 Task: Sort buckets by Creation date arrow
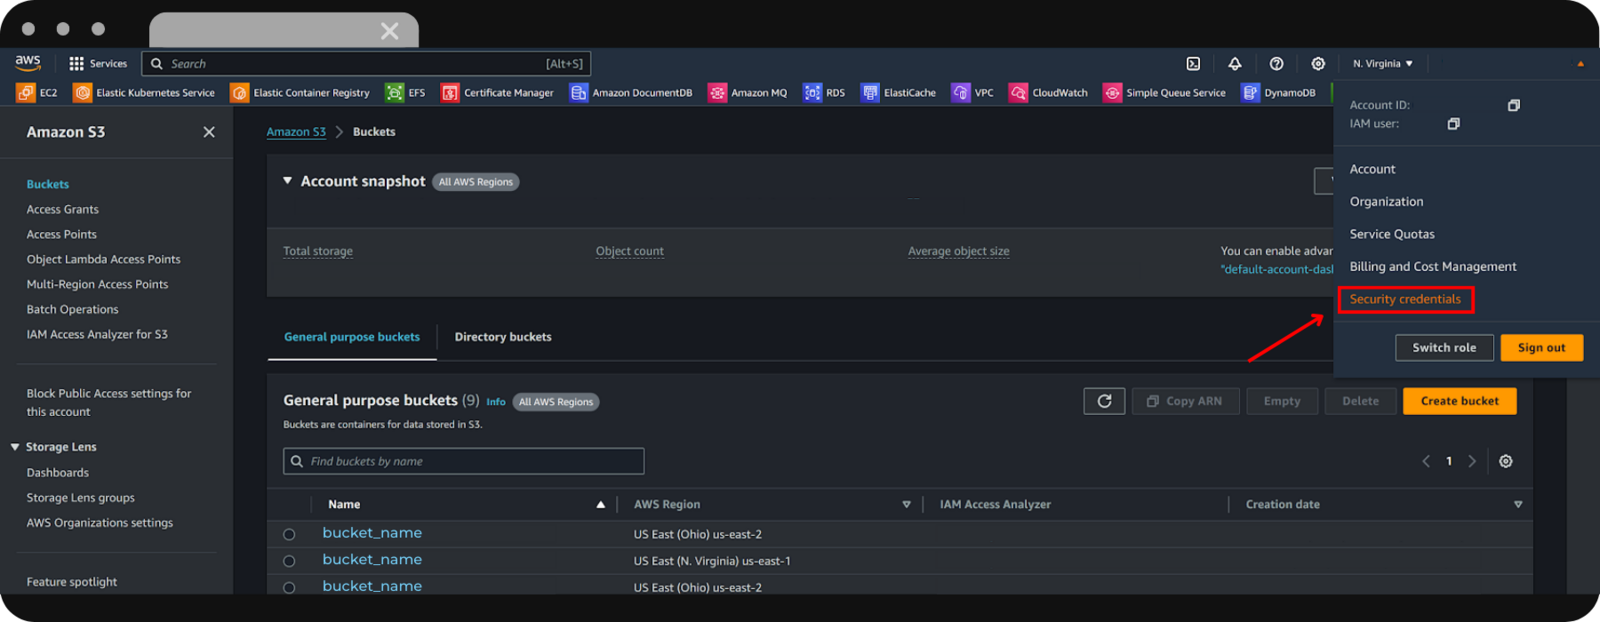1518,505
